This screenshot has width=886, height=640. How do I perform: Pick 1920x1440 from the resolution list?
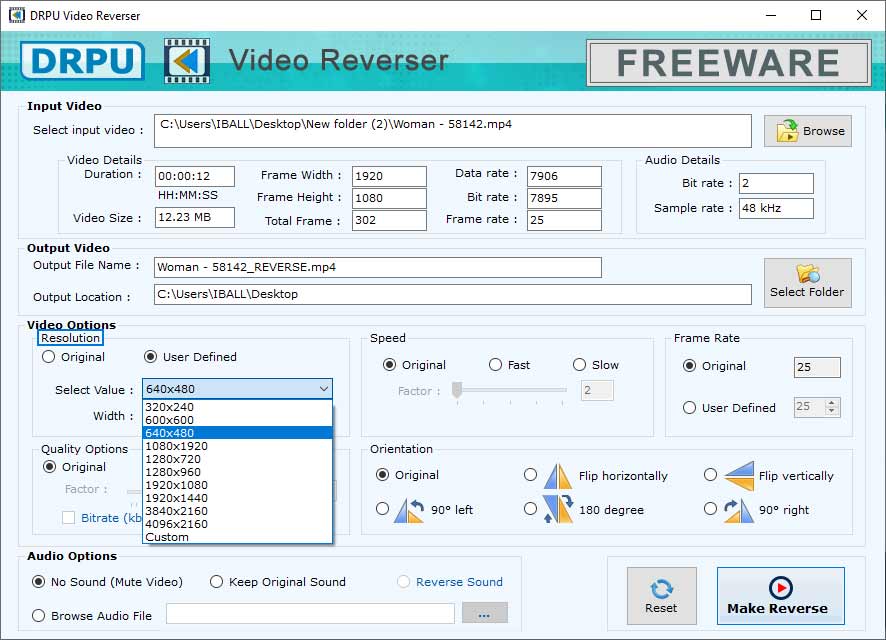coord(237,498)
